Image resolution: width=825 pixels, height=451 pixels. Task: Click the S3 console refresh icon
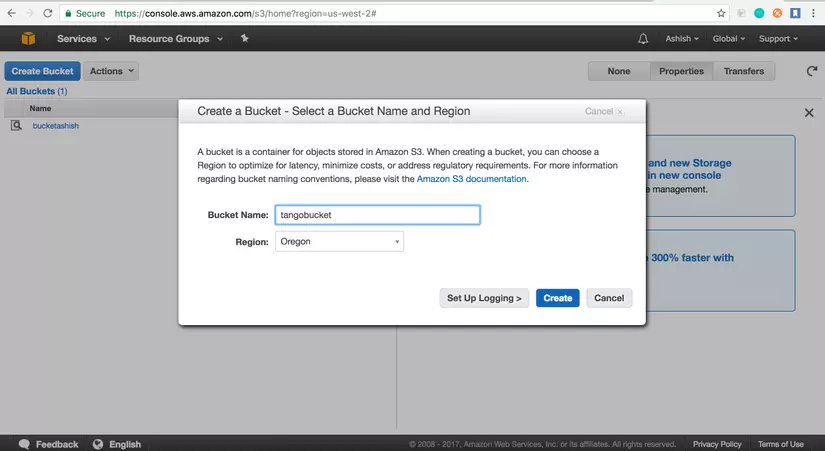(812, 71)
